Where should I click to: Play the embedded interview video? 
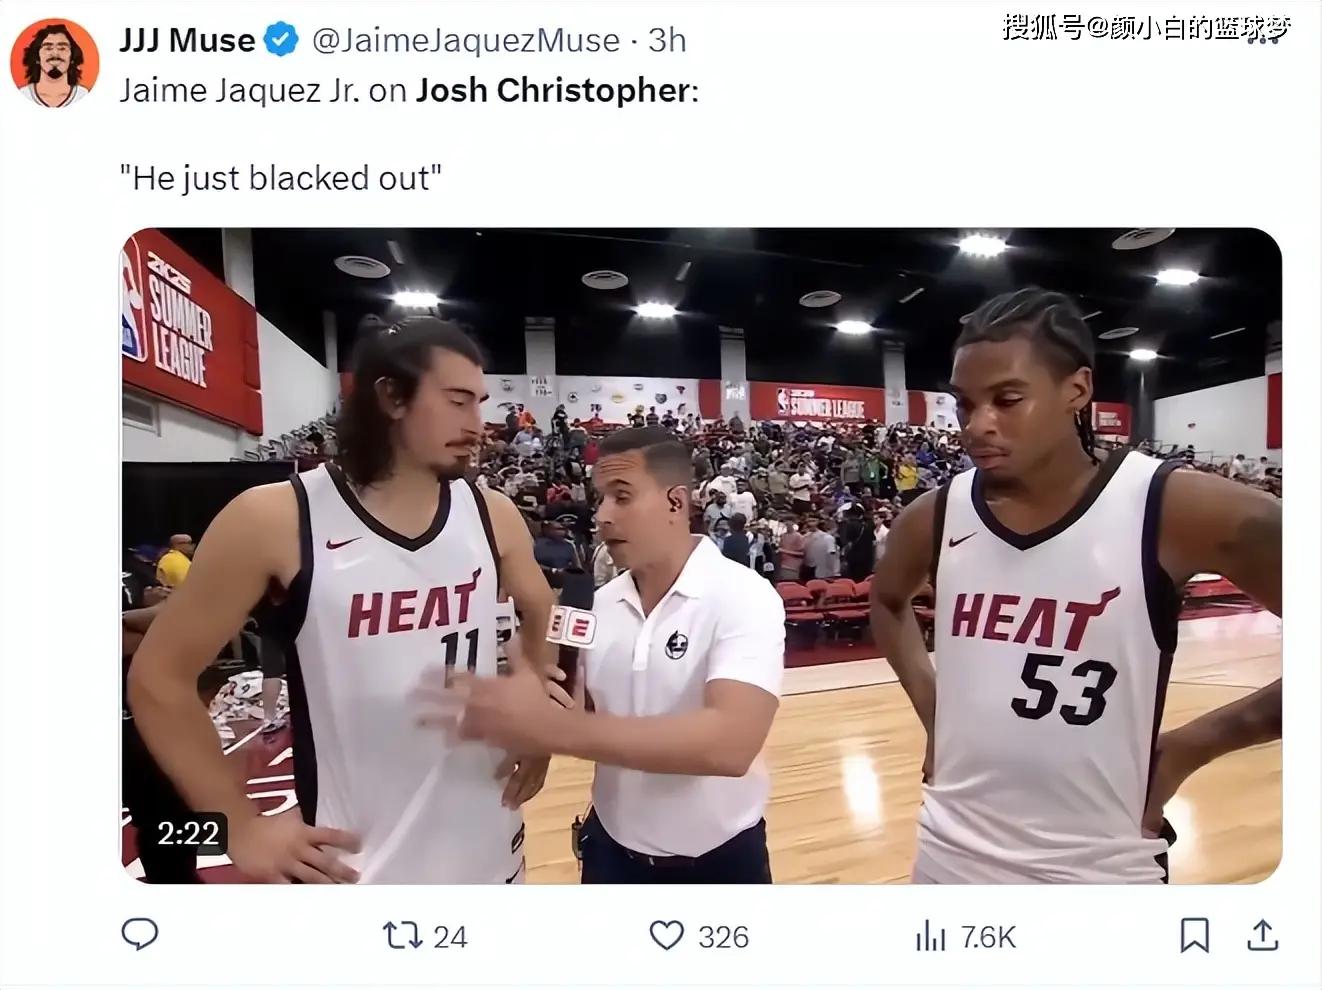701,556
